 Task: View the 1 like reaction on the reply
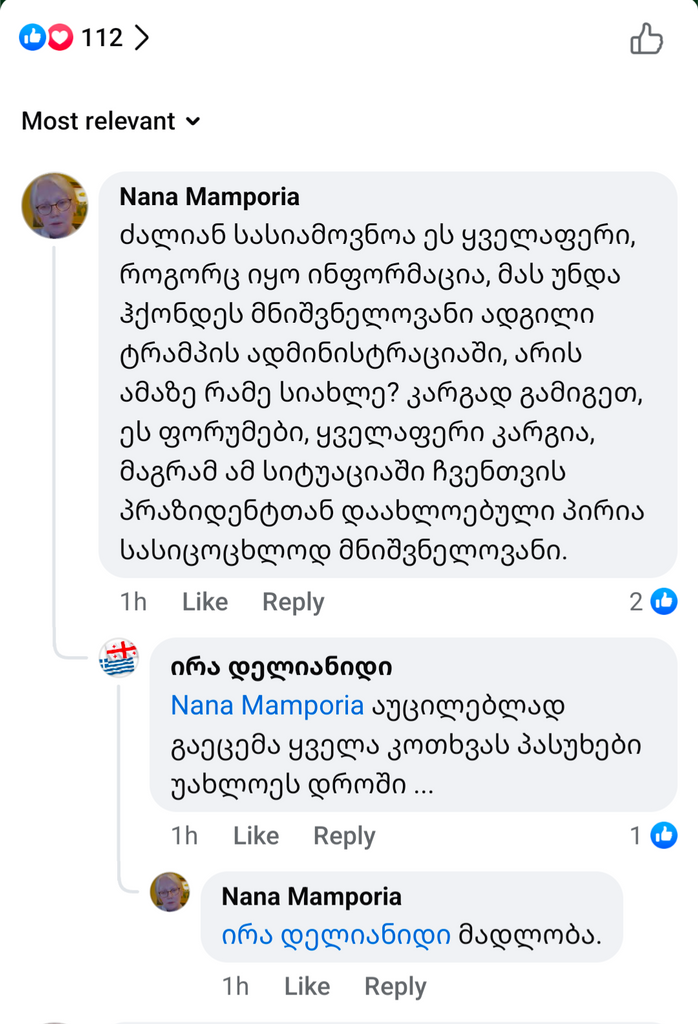point(654,835)
